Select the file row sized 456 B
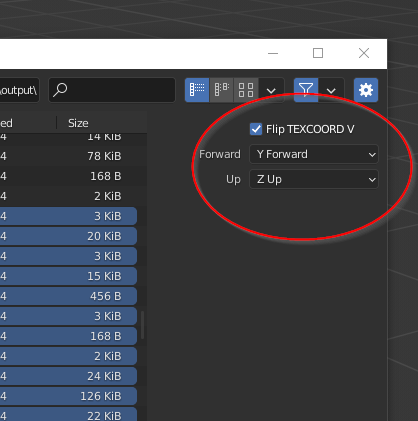 click(x=68, y=296)
